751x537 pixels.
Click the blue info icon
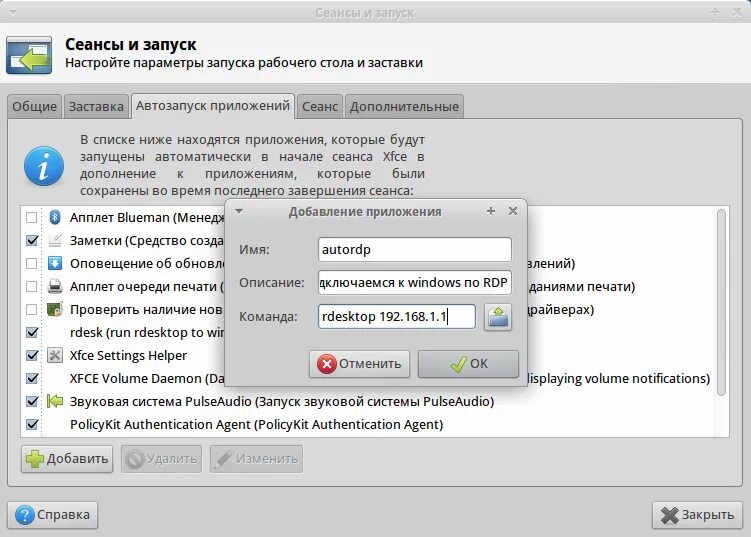pyautogui.click(x=44, y=166)
